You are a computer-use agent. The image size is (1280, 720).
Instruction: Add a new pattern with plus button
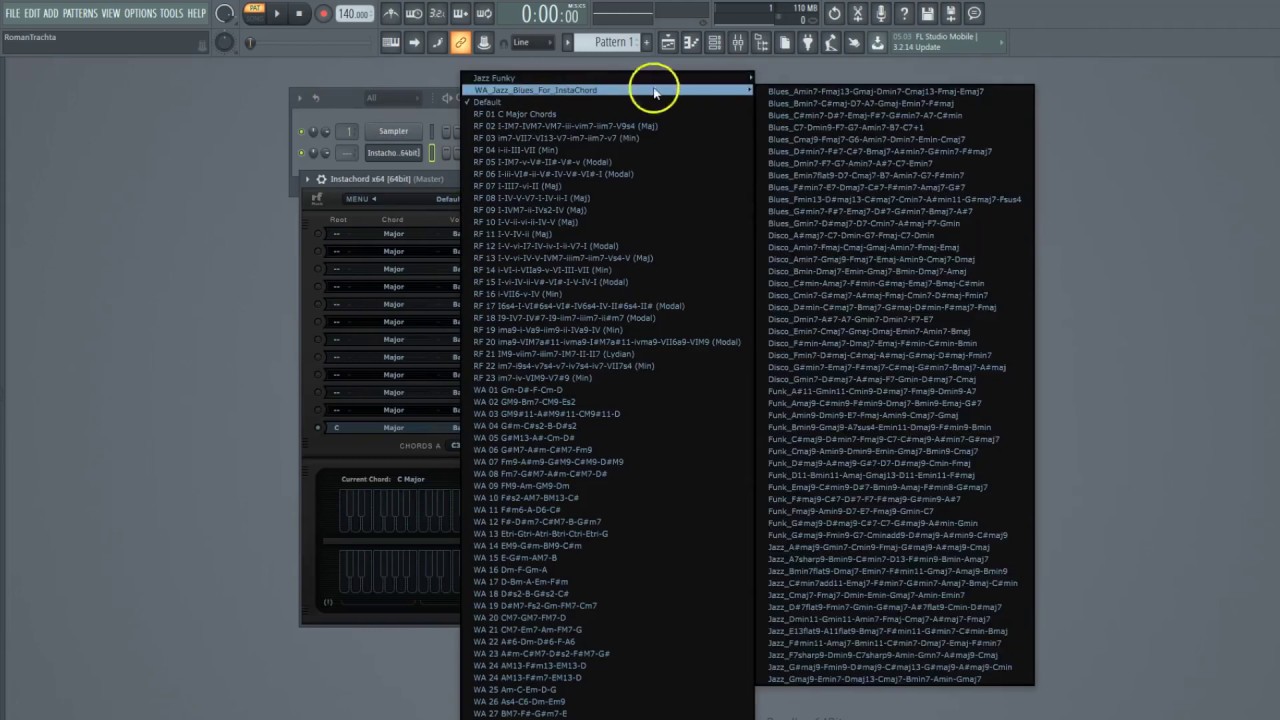646,42
